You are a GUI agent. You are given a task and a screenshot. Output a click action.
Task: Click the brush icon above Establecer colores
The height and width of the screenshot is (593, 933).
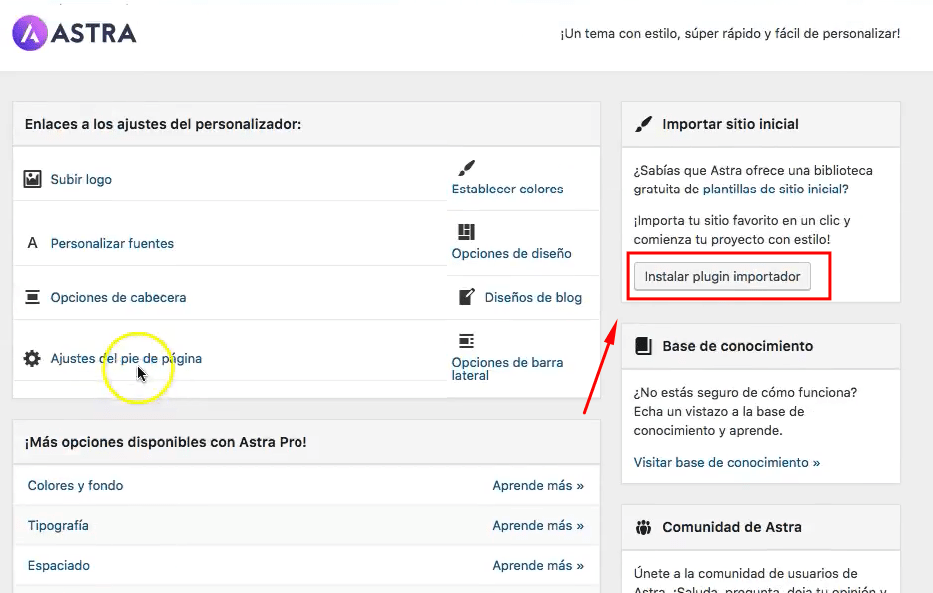(x=466, y=168)
